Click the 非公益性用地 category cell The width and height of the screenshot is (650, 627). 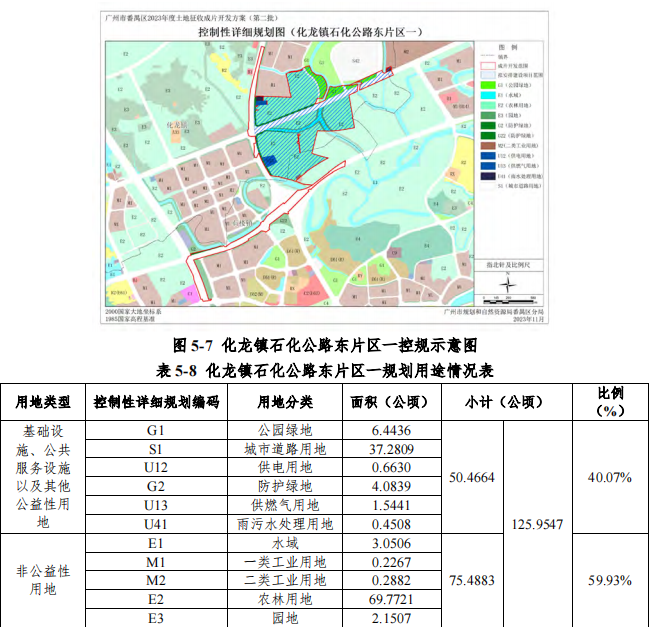[x=44, y=580]
